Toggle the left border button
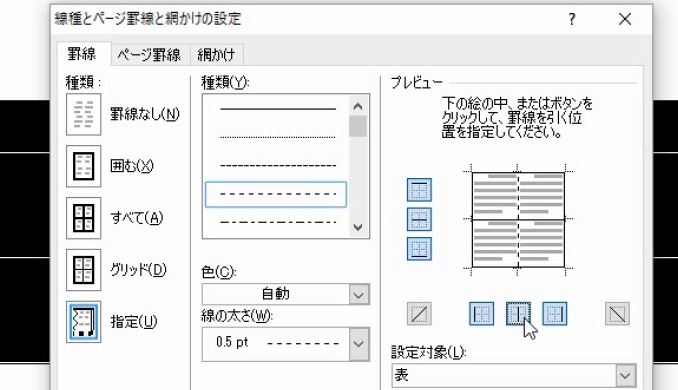This screenshot has width=678, height=390. pyautogui.click(x=481, y=313)
